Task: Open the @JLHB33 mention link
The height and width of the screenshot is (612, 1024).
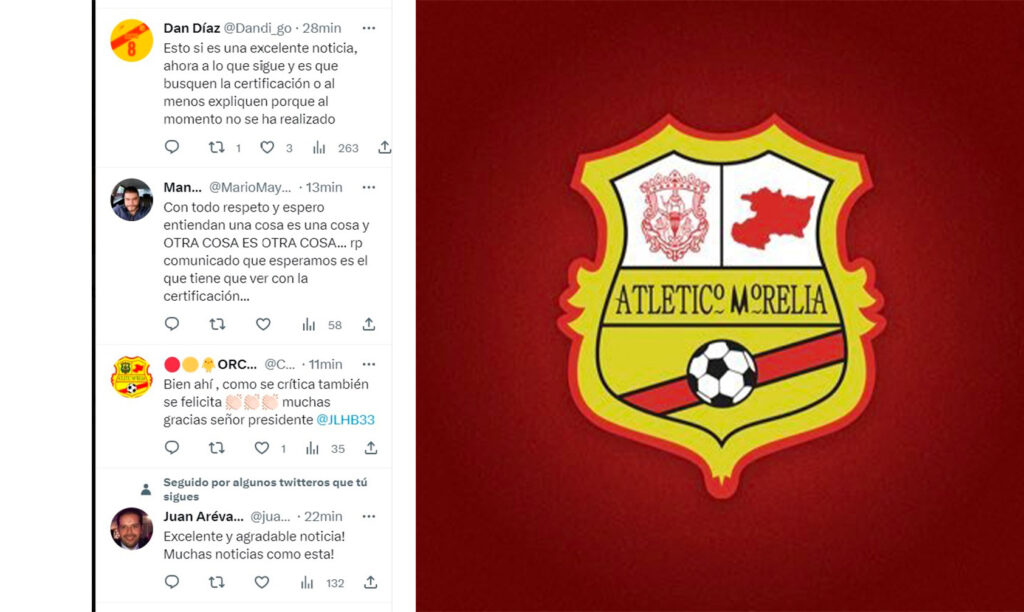Action: [345, 420]
